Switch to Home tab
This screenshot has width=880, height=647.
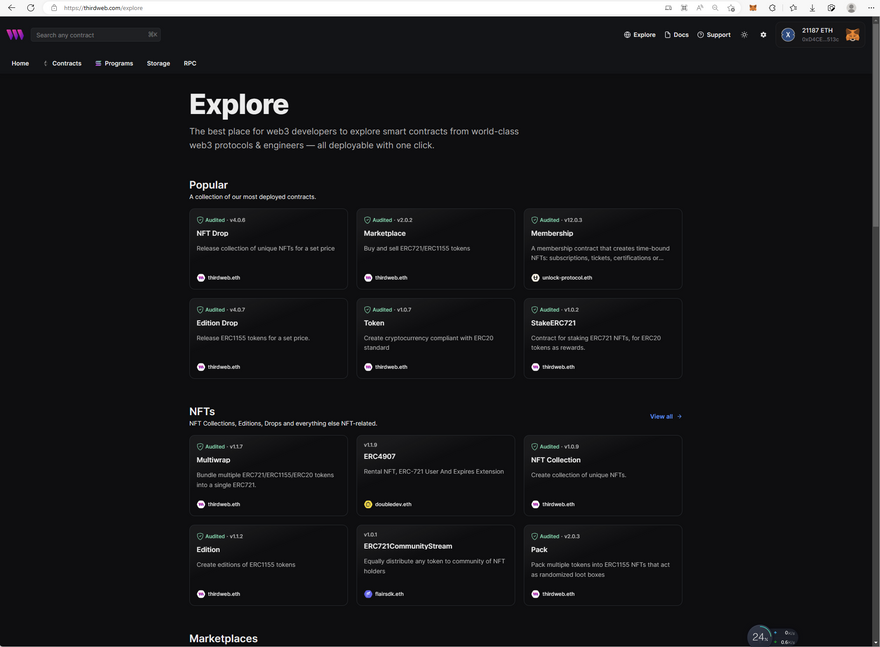coord(20,63)
